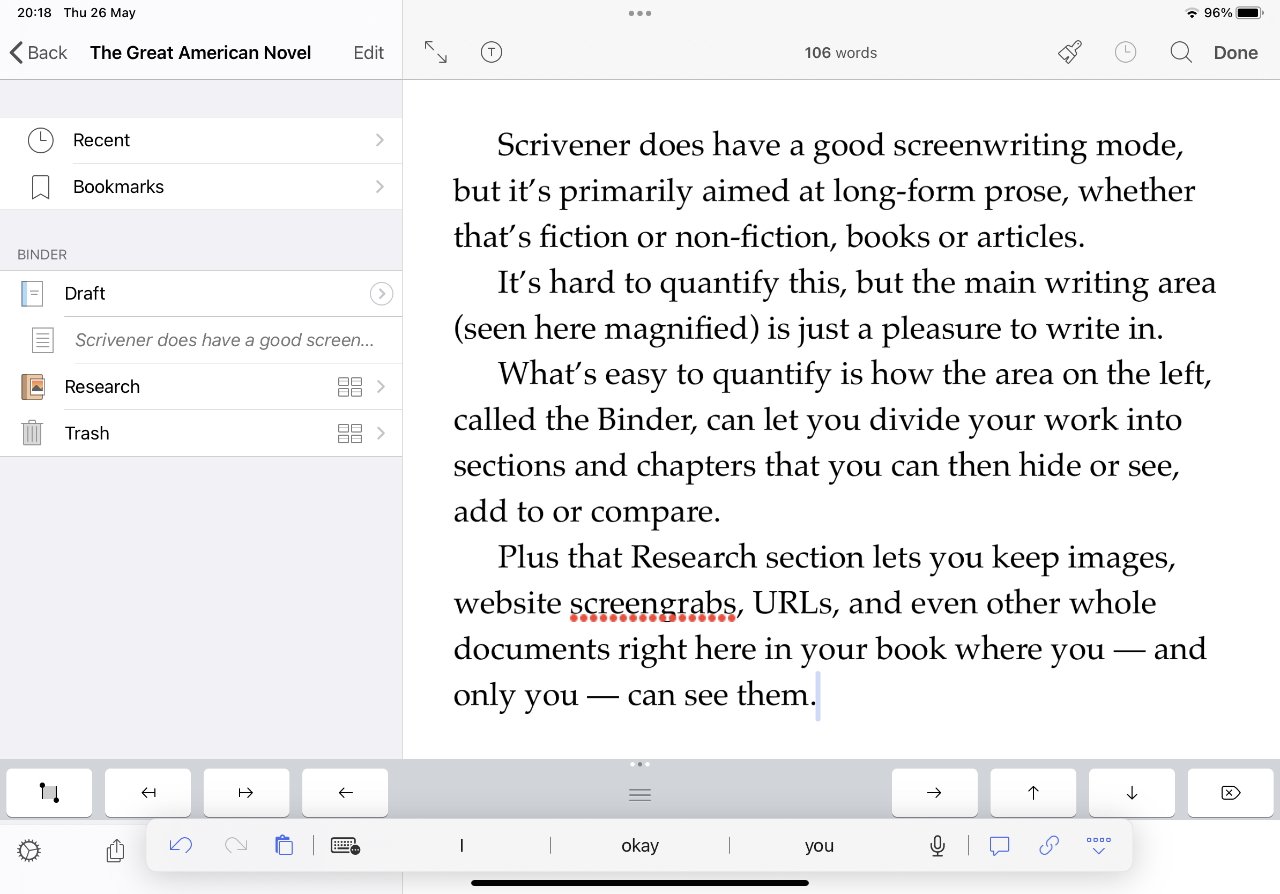Image resolution: width=1280 pixels, height=894 pixels.
Task: Open the format paintbrush icon
Action: [1070, 53]
